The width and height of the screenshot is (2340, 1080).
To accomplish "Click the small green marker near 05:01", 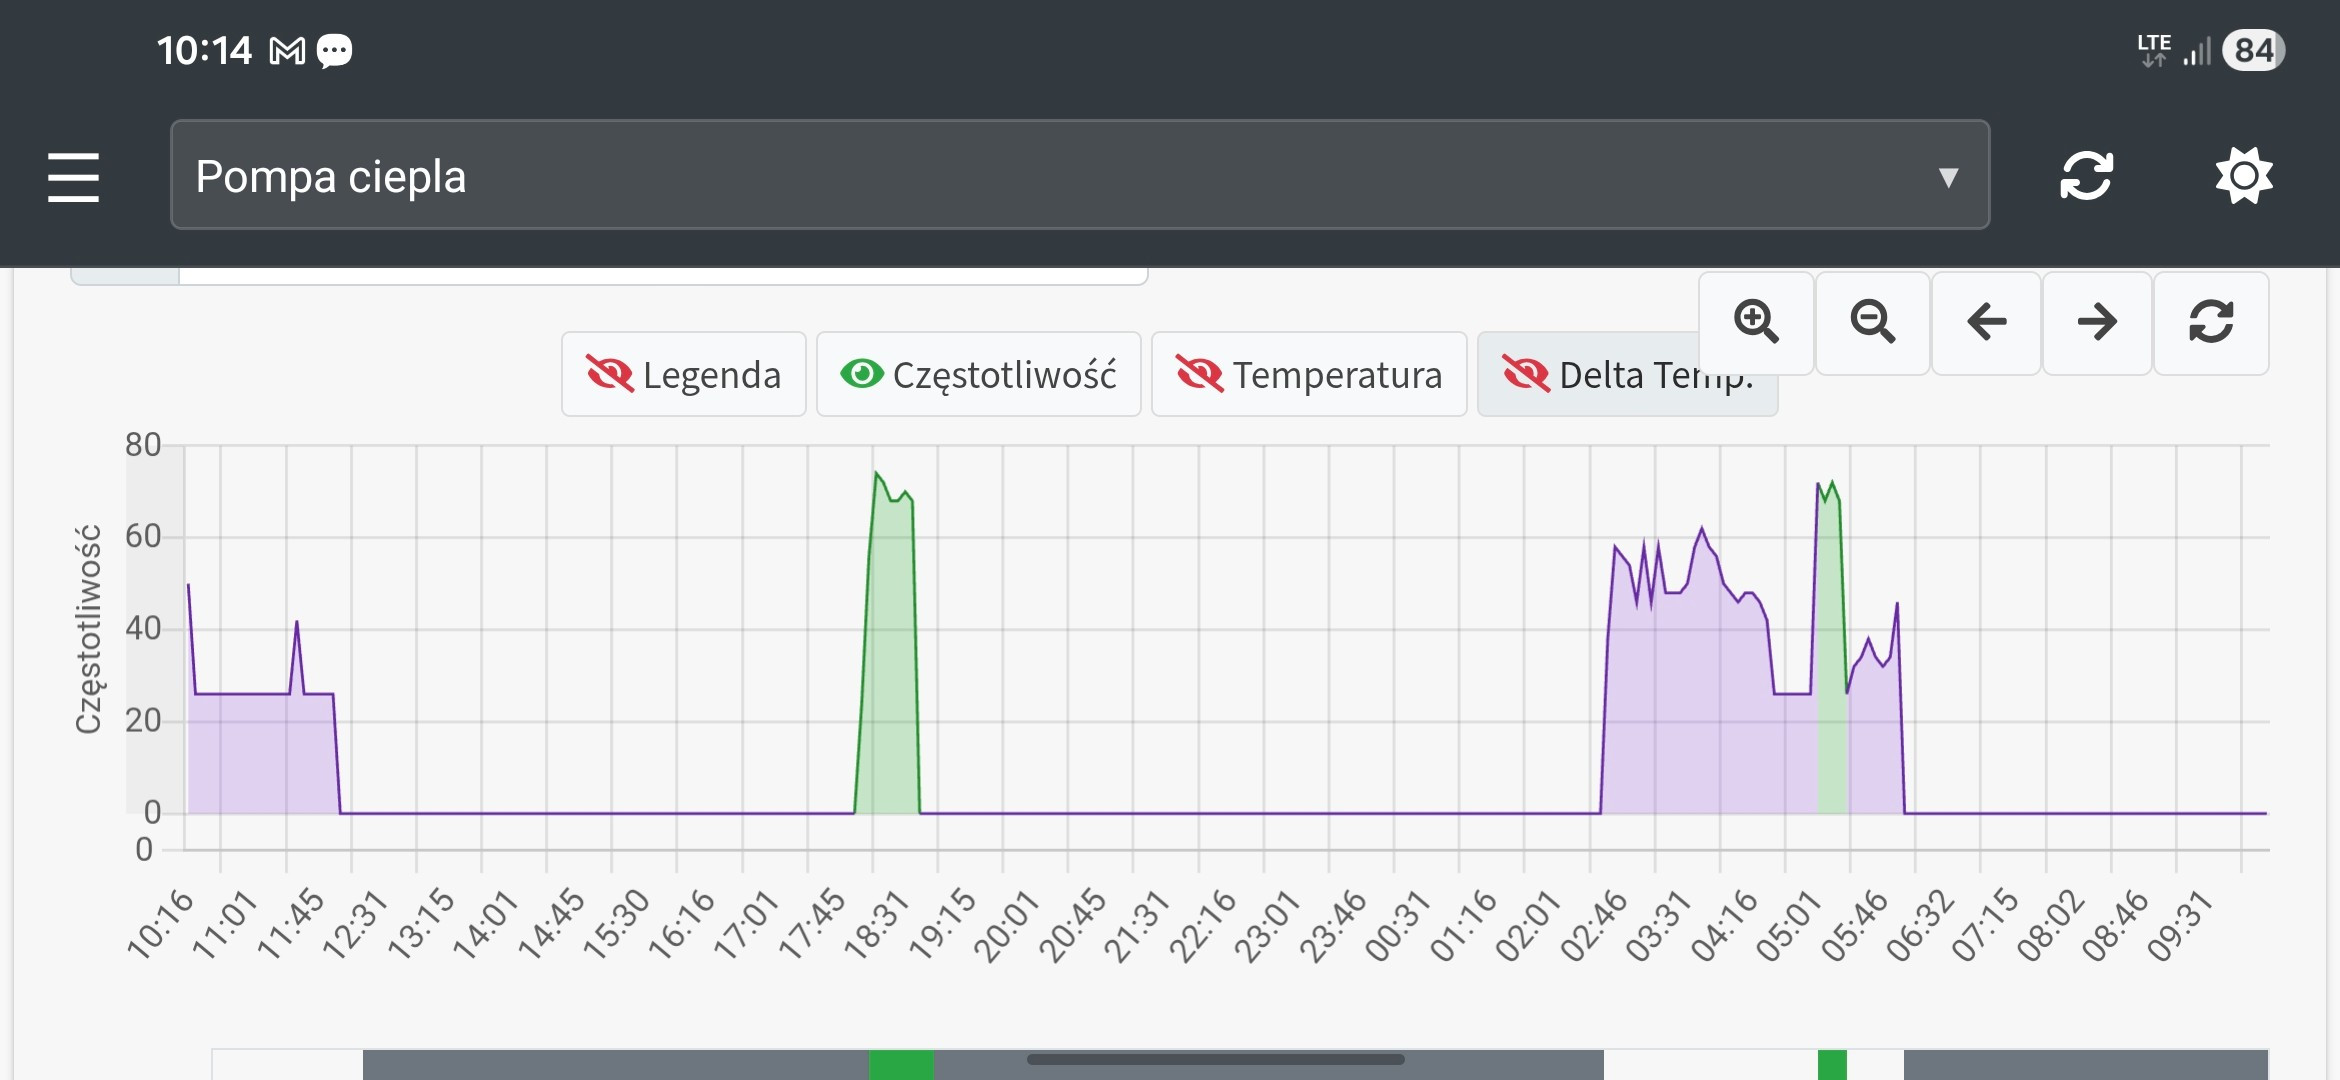I will [1832, 1065].
